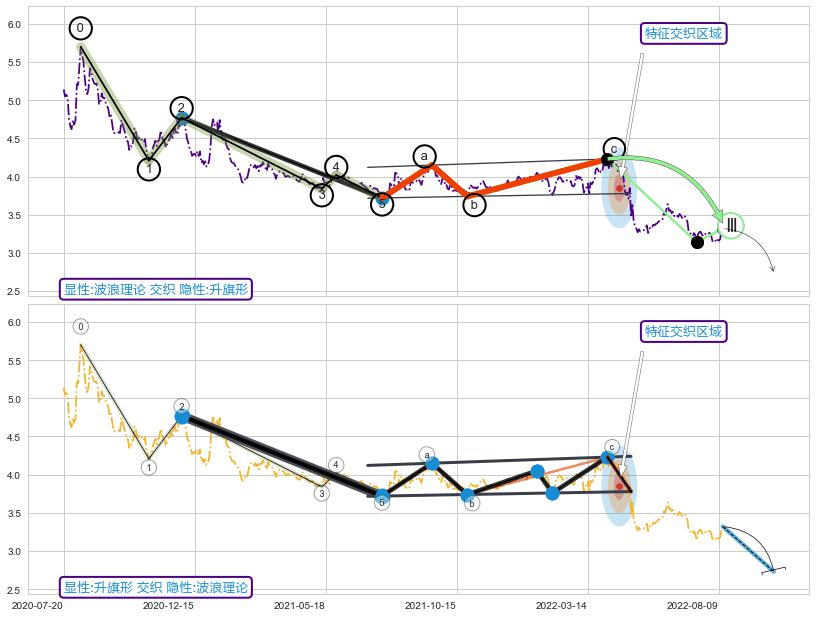Click small circled 0 in the lower chart
Image resolution: width=816 pixels, height=617 pixels.
coord(81,326)
